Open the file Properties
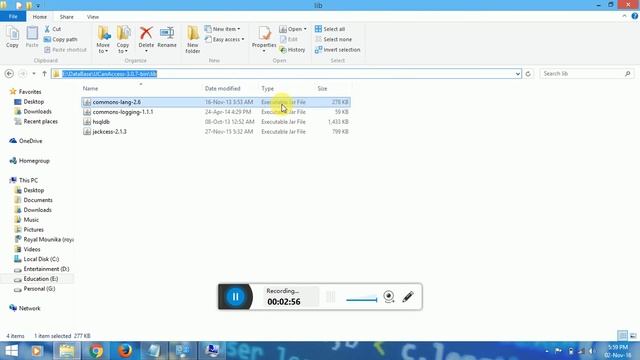Image resolution: width=640 pixels, height=360 pixels. [x=264, y=39]
